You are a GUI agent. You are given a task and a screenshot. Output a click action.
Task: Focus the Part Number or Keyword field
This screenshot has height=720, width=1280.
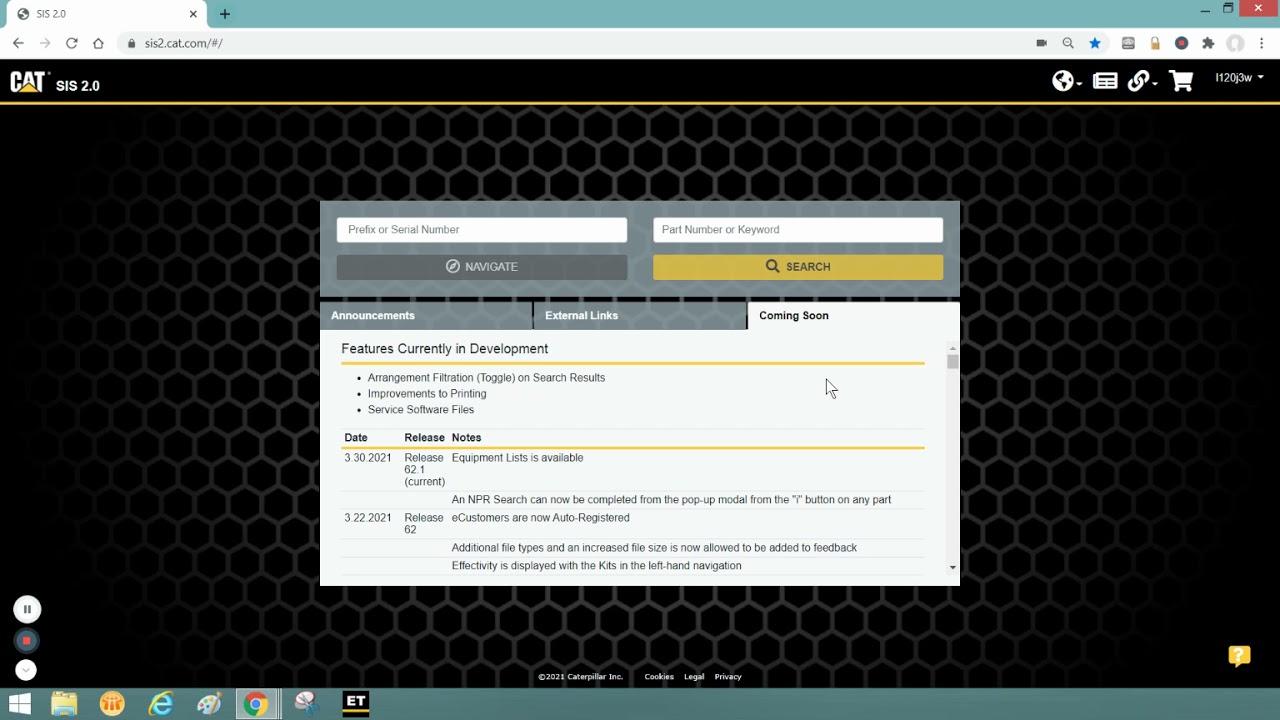tap(798, 230)
